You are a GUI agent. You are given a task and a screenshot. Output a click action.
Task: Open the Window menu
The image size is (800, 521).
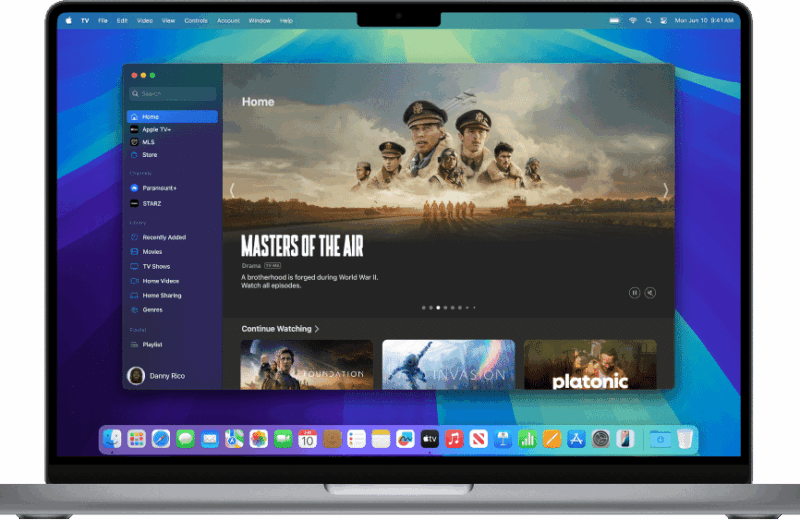(260, 21)
